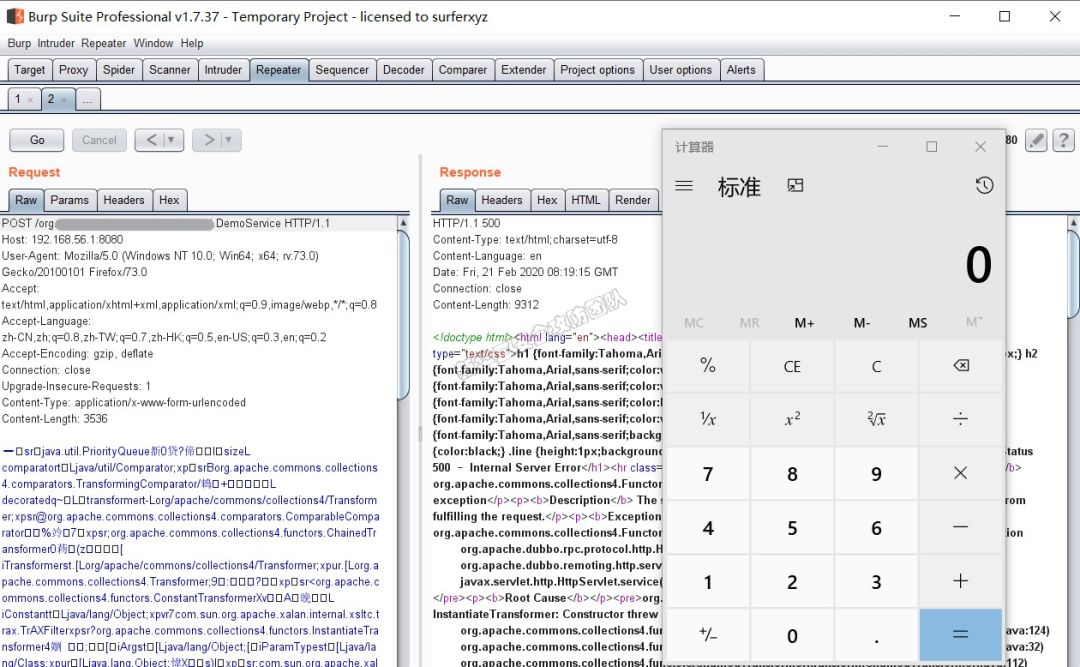
Task: Toggle calculator keep-on-top mode icon
Action: coord(795,185)
